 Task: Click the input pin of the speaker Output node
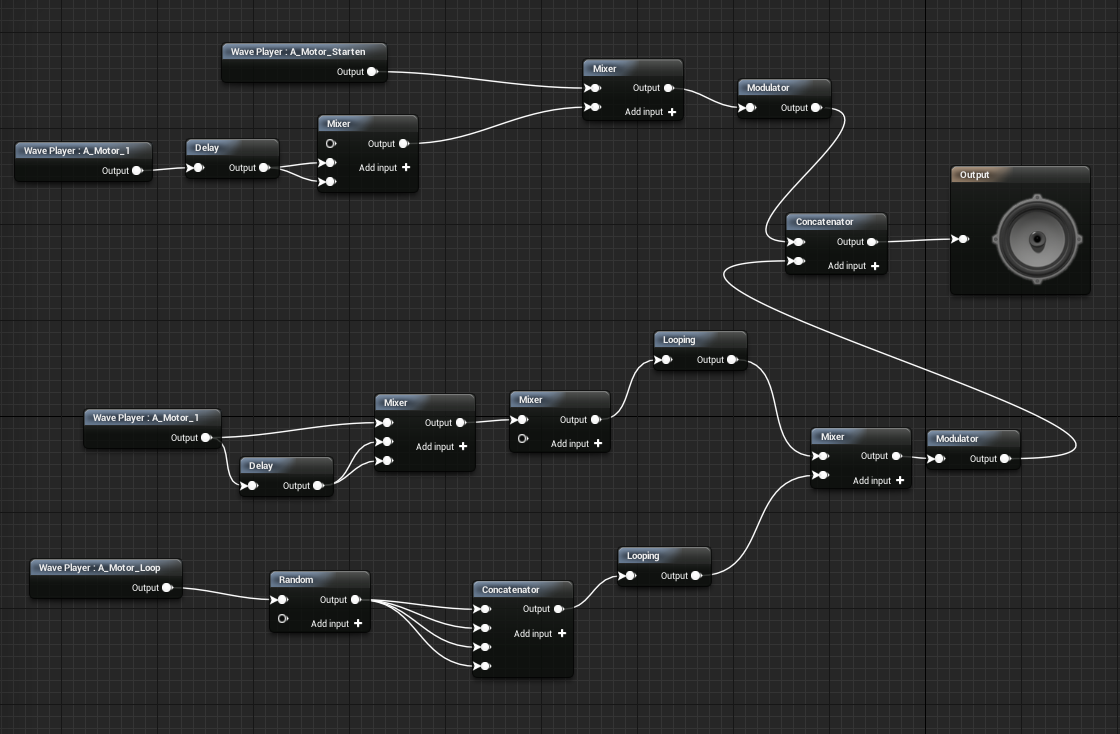[961, 239]
